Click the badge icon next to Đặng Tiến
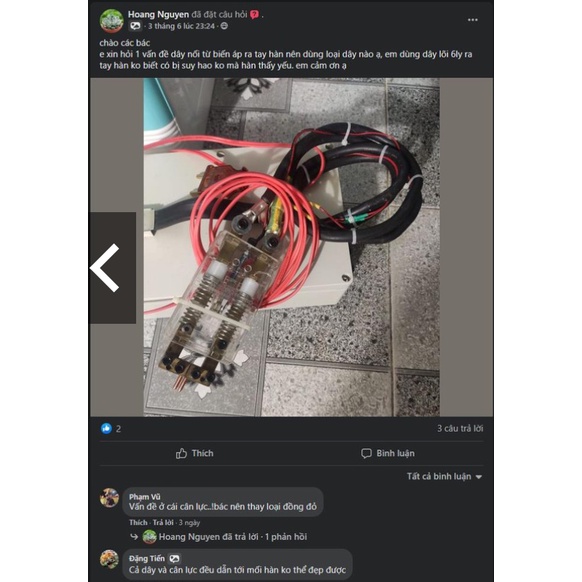Image resolution: width=582 pixels, height=582 pixels. point(174,558)
